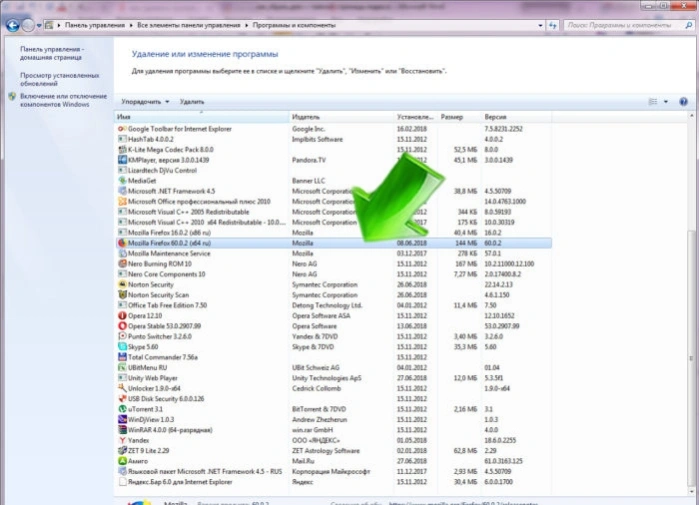The image size is (699, 505).
Task: Open recent pages dropdown next to nav arrows
Action: tap(39, 25)
